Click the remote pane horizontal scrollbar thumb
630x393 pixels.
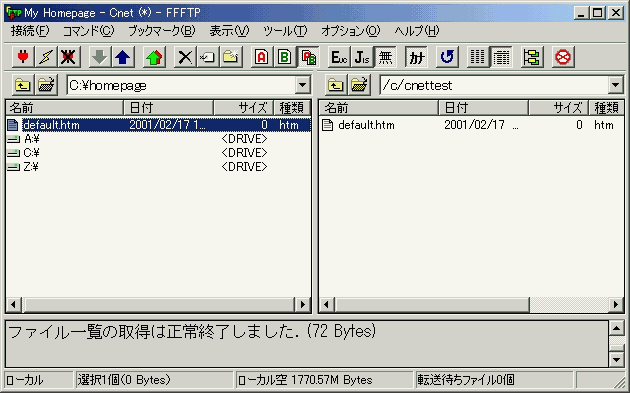[x=432, y=305]
